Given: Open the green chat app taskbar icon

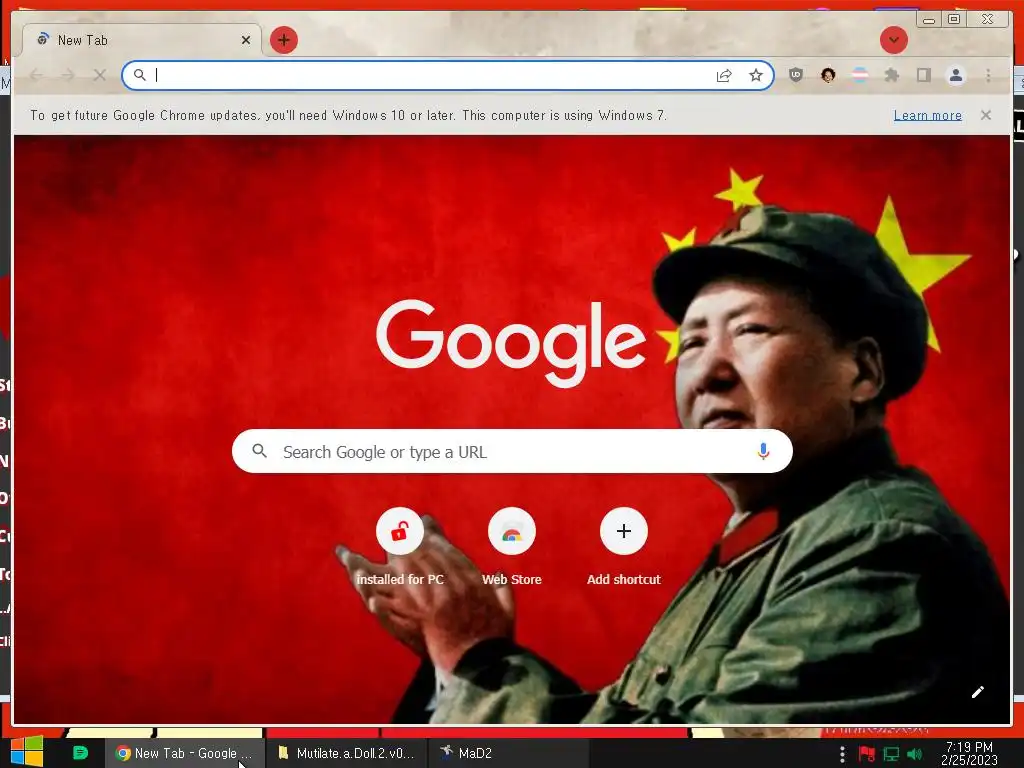Looking at the screenshot, I should point(80,752).
